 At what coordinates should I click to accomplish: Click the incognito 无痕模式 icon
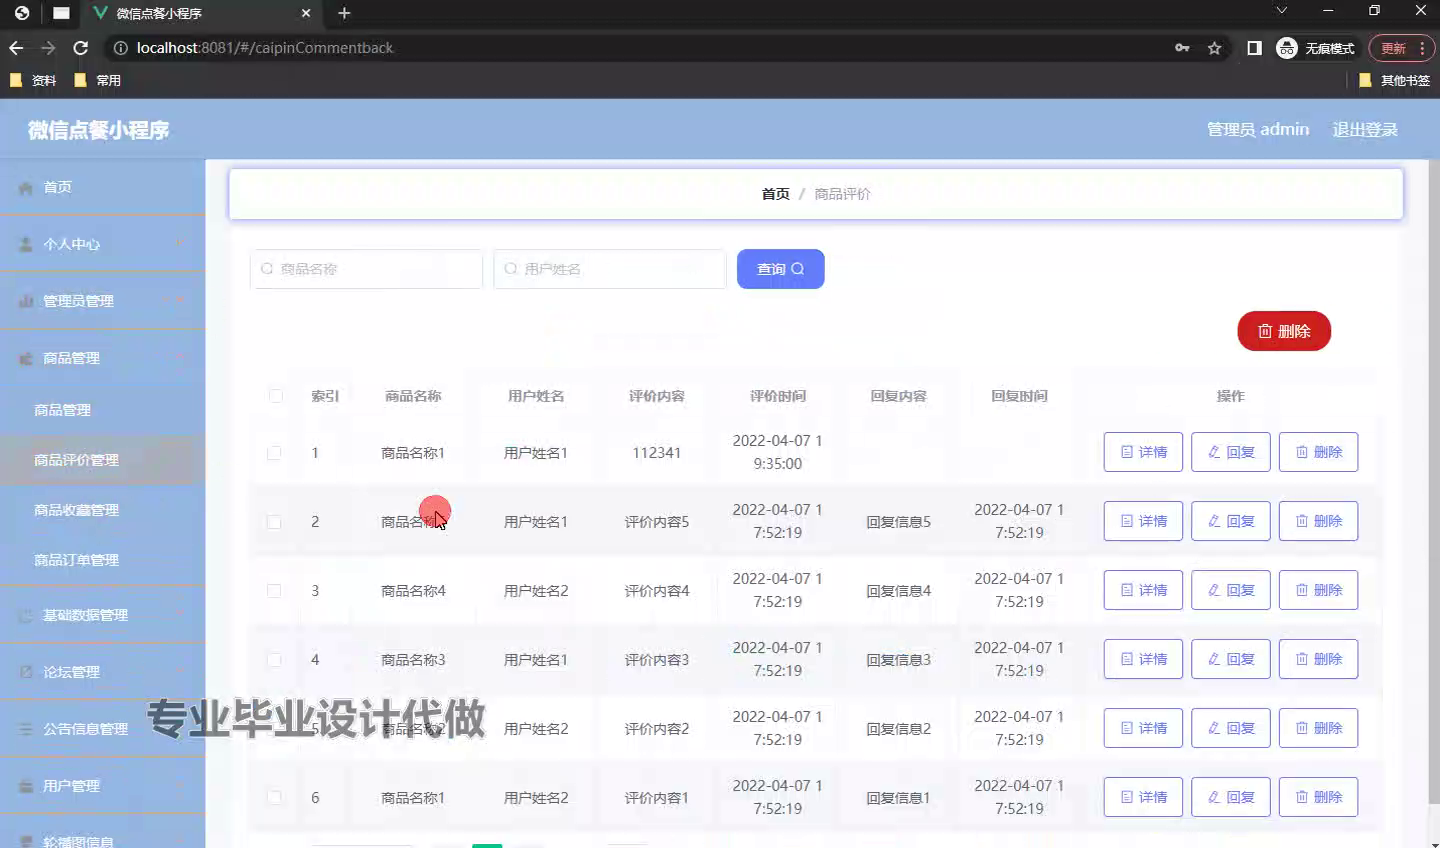click(1287, 48)
